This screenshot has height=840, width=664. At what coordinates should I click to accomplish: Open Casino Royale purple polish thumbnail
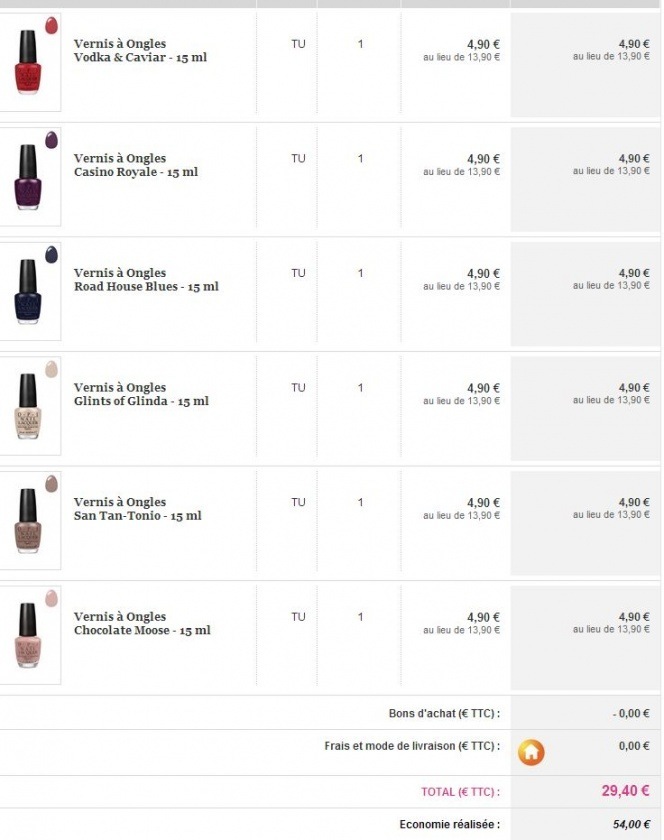[28, 177]
